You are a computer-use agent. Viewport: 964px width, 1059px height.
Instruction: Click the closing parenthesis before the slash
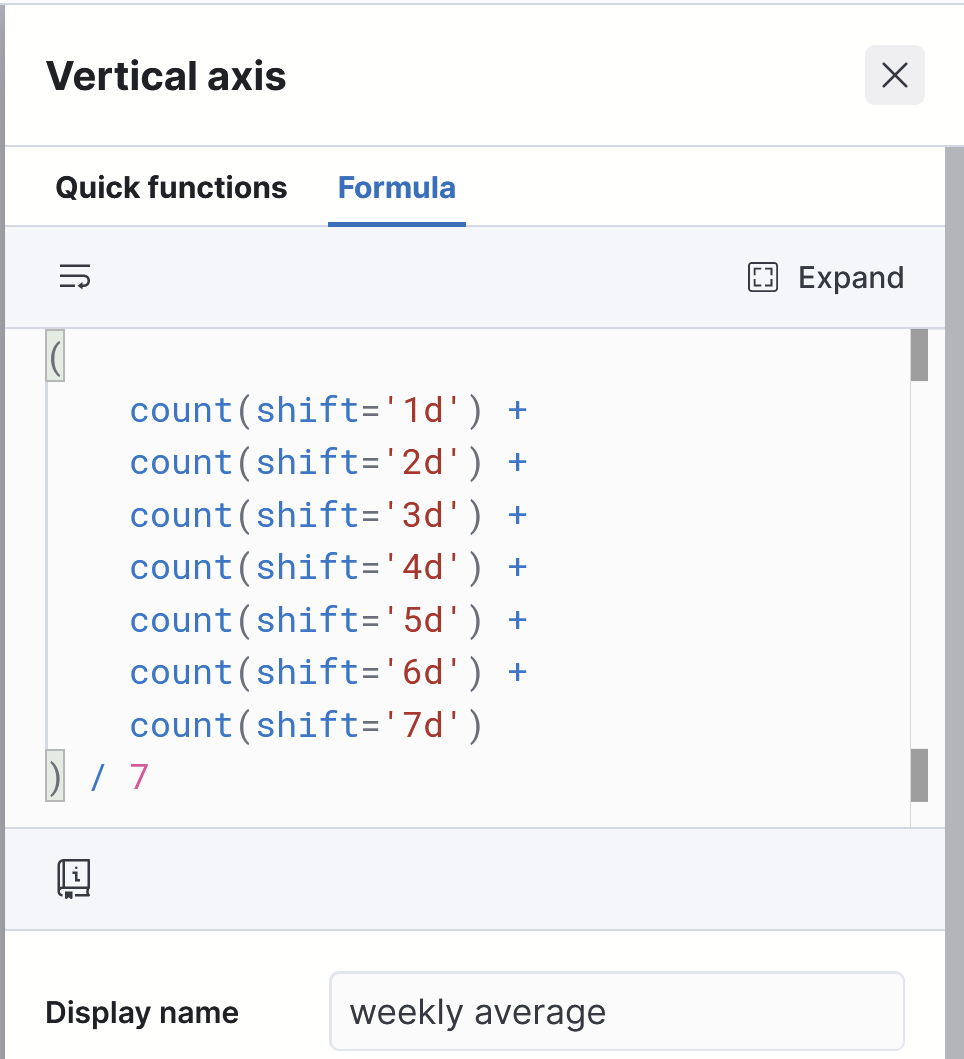coord(55,777)
